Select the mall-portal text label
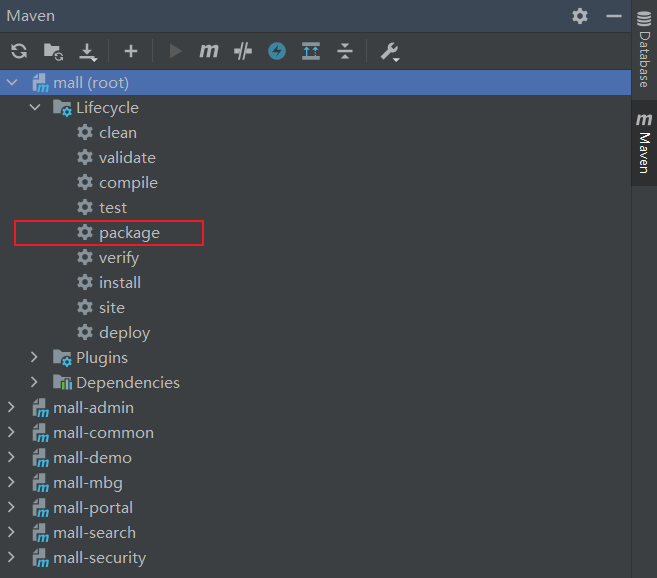 [x=93, y=508]
